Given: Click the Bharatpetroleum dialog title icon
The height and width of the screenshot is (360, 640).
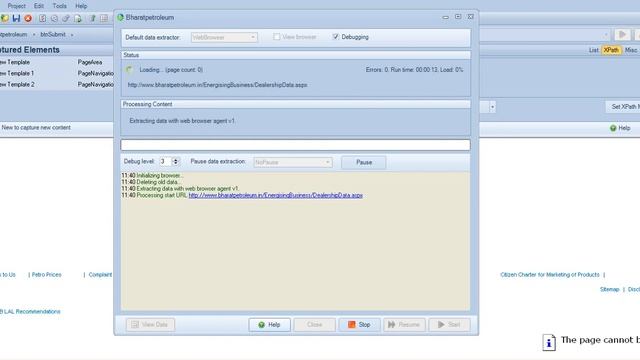Looking at the screenshot, I should click(120, 18).
